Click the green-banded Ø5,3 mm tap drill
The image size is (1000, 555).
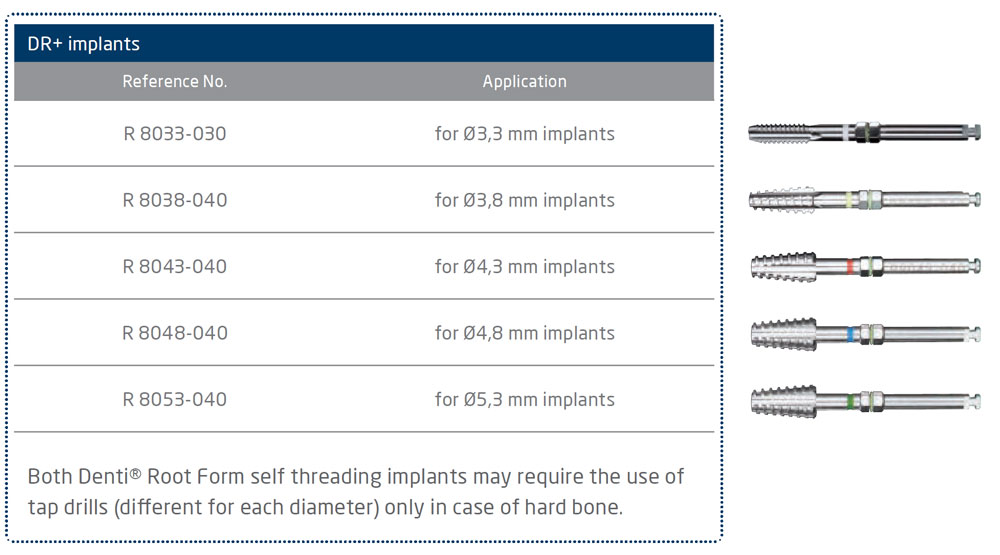[x=864, y=400]
